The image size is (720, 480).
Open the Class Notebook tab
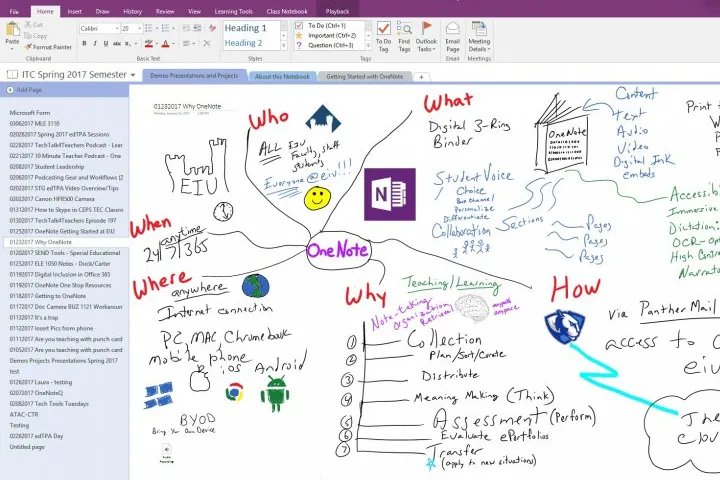point(287,11)
